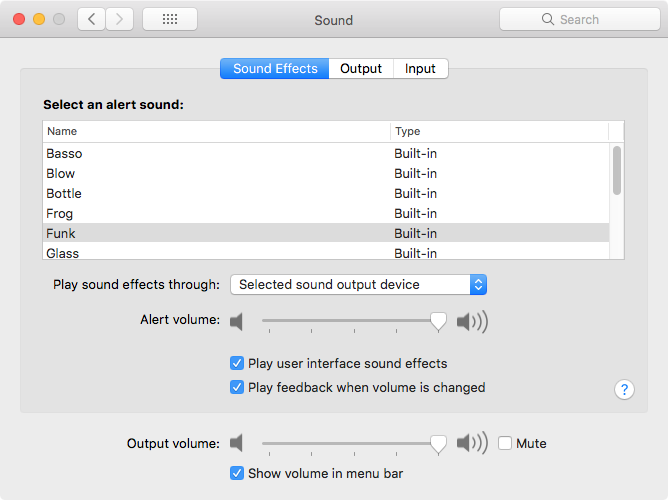This screenshot has height=500, width=668.
Task: Enable the Mute checkbox
Action: point(505,443)
